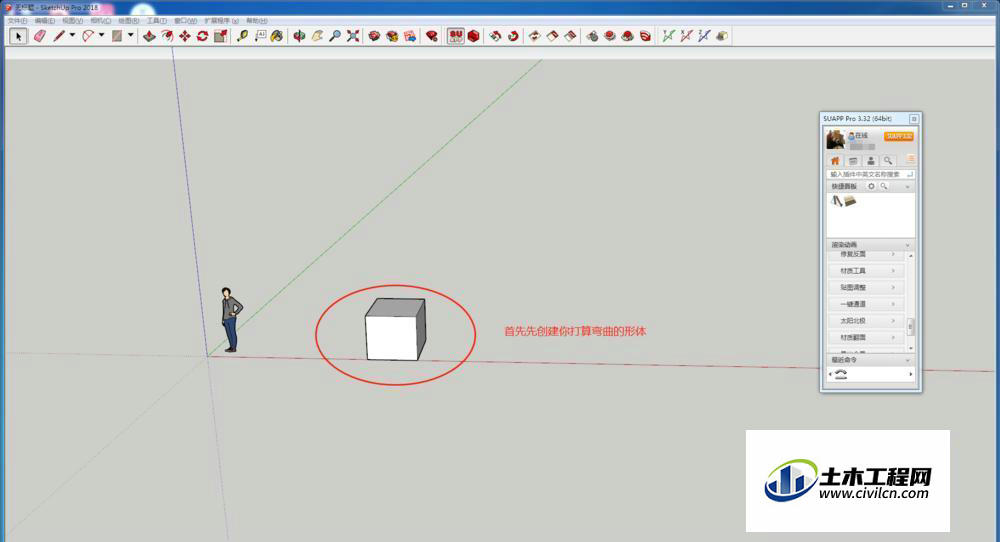Select the Move tool
Viewport: 1000px width, 542px height.
click(x=185, y=36)
